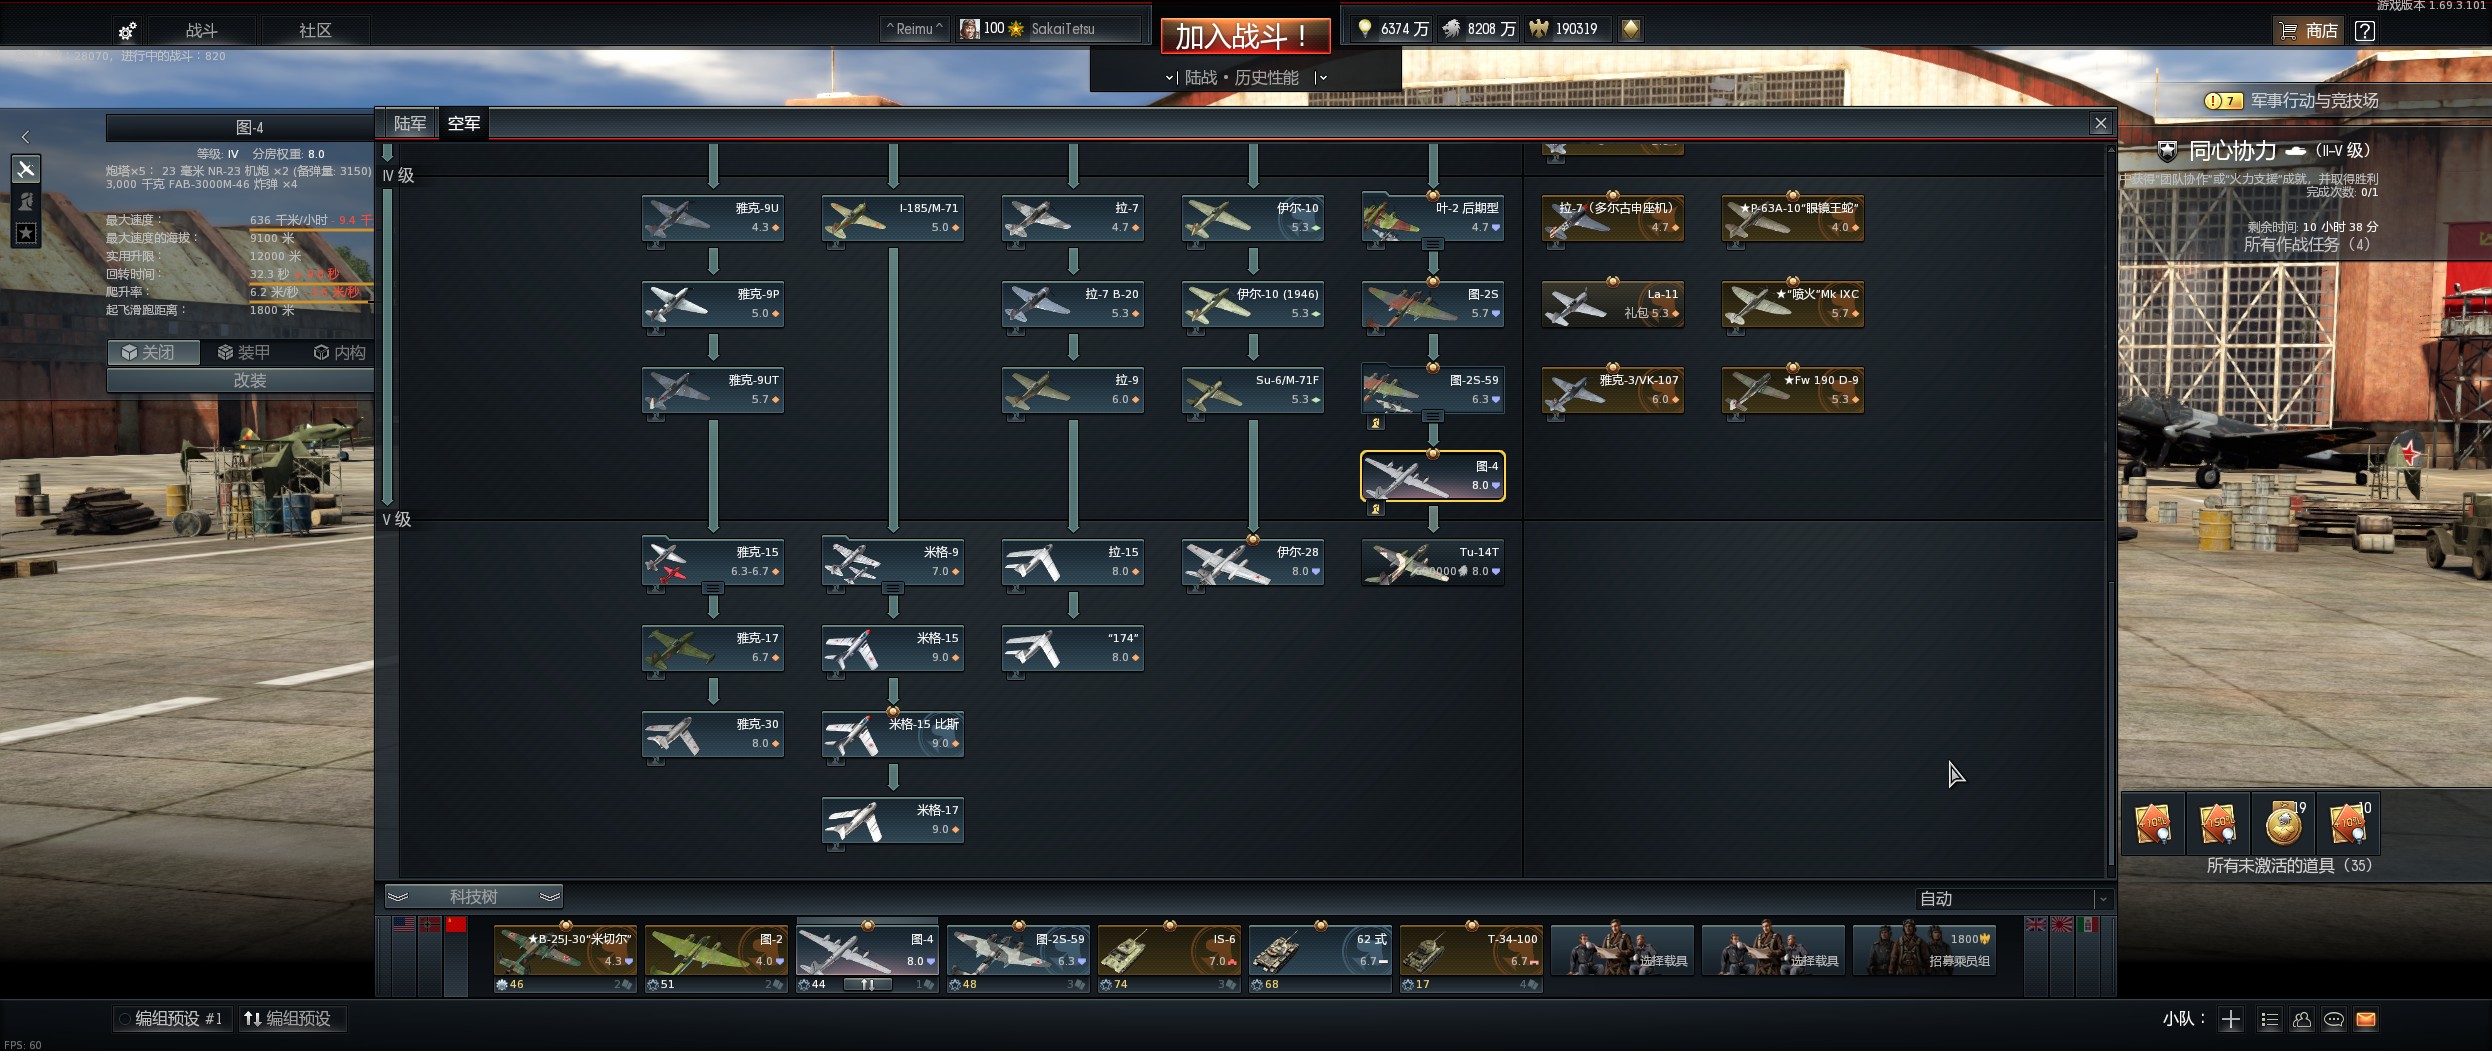Select the crew soldier icon in side panel

tap(26, 201)
